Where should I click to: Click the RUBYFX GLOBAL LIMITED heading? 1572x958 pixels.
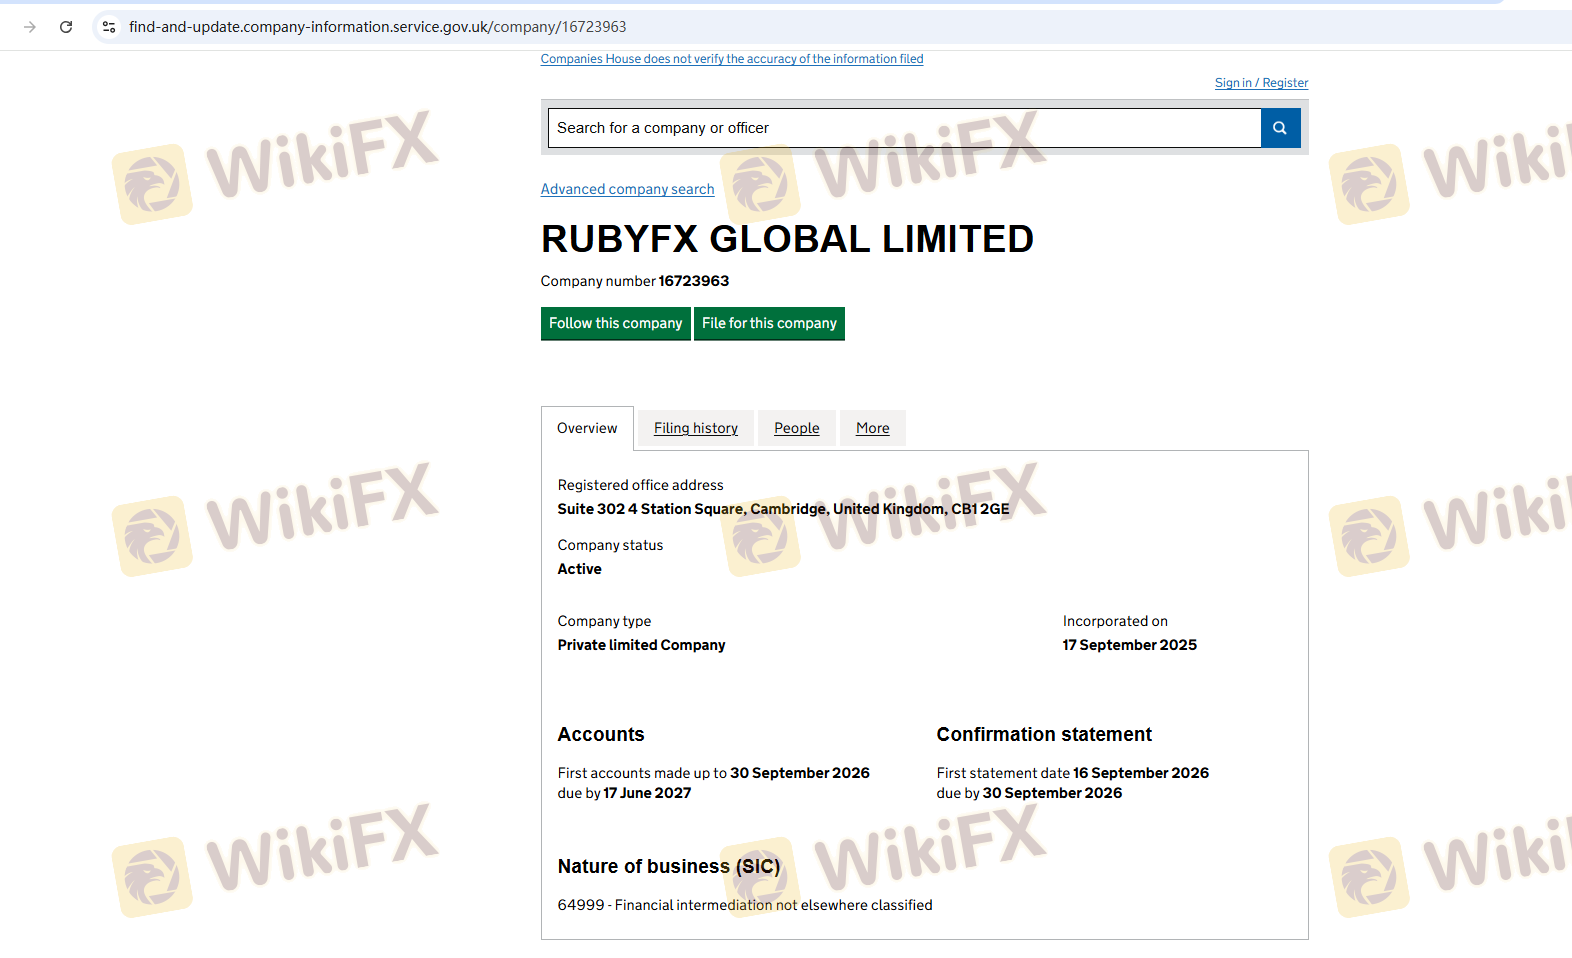[x=787, y=239]
